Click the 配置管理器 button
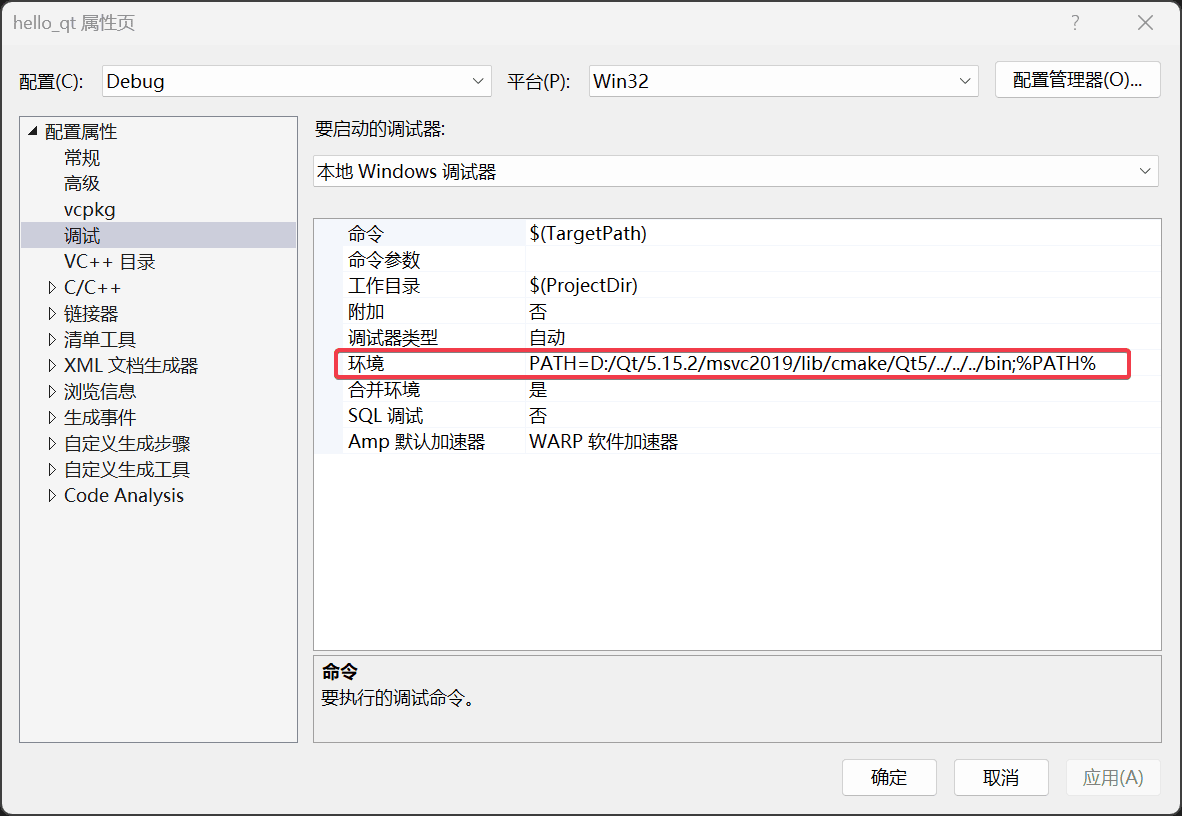 1077,80
